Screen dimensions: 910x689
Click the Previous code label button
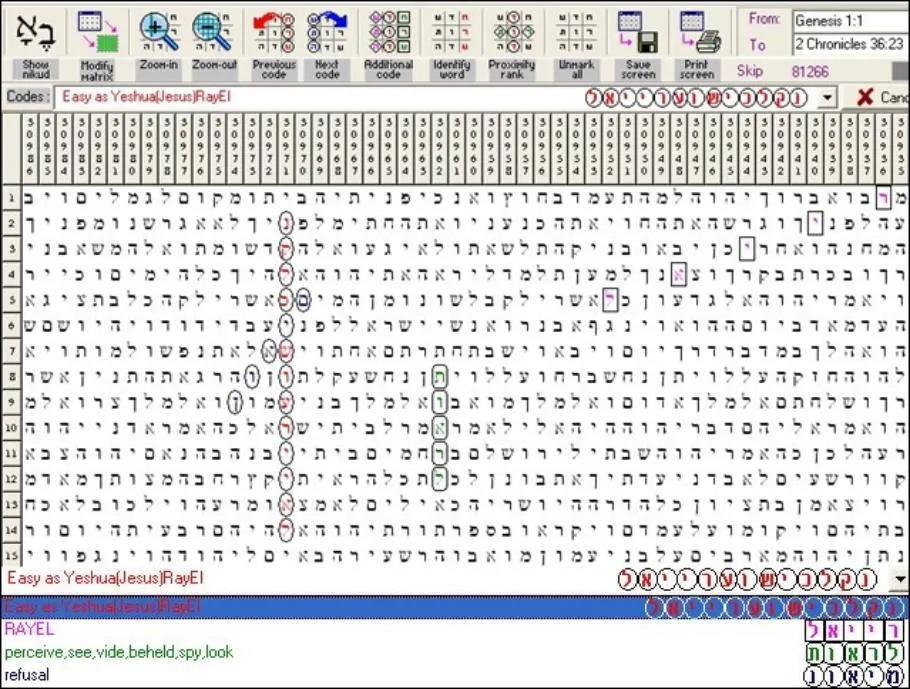coord(274,70)
